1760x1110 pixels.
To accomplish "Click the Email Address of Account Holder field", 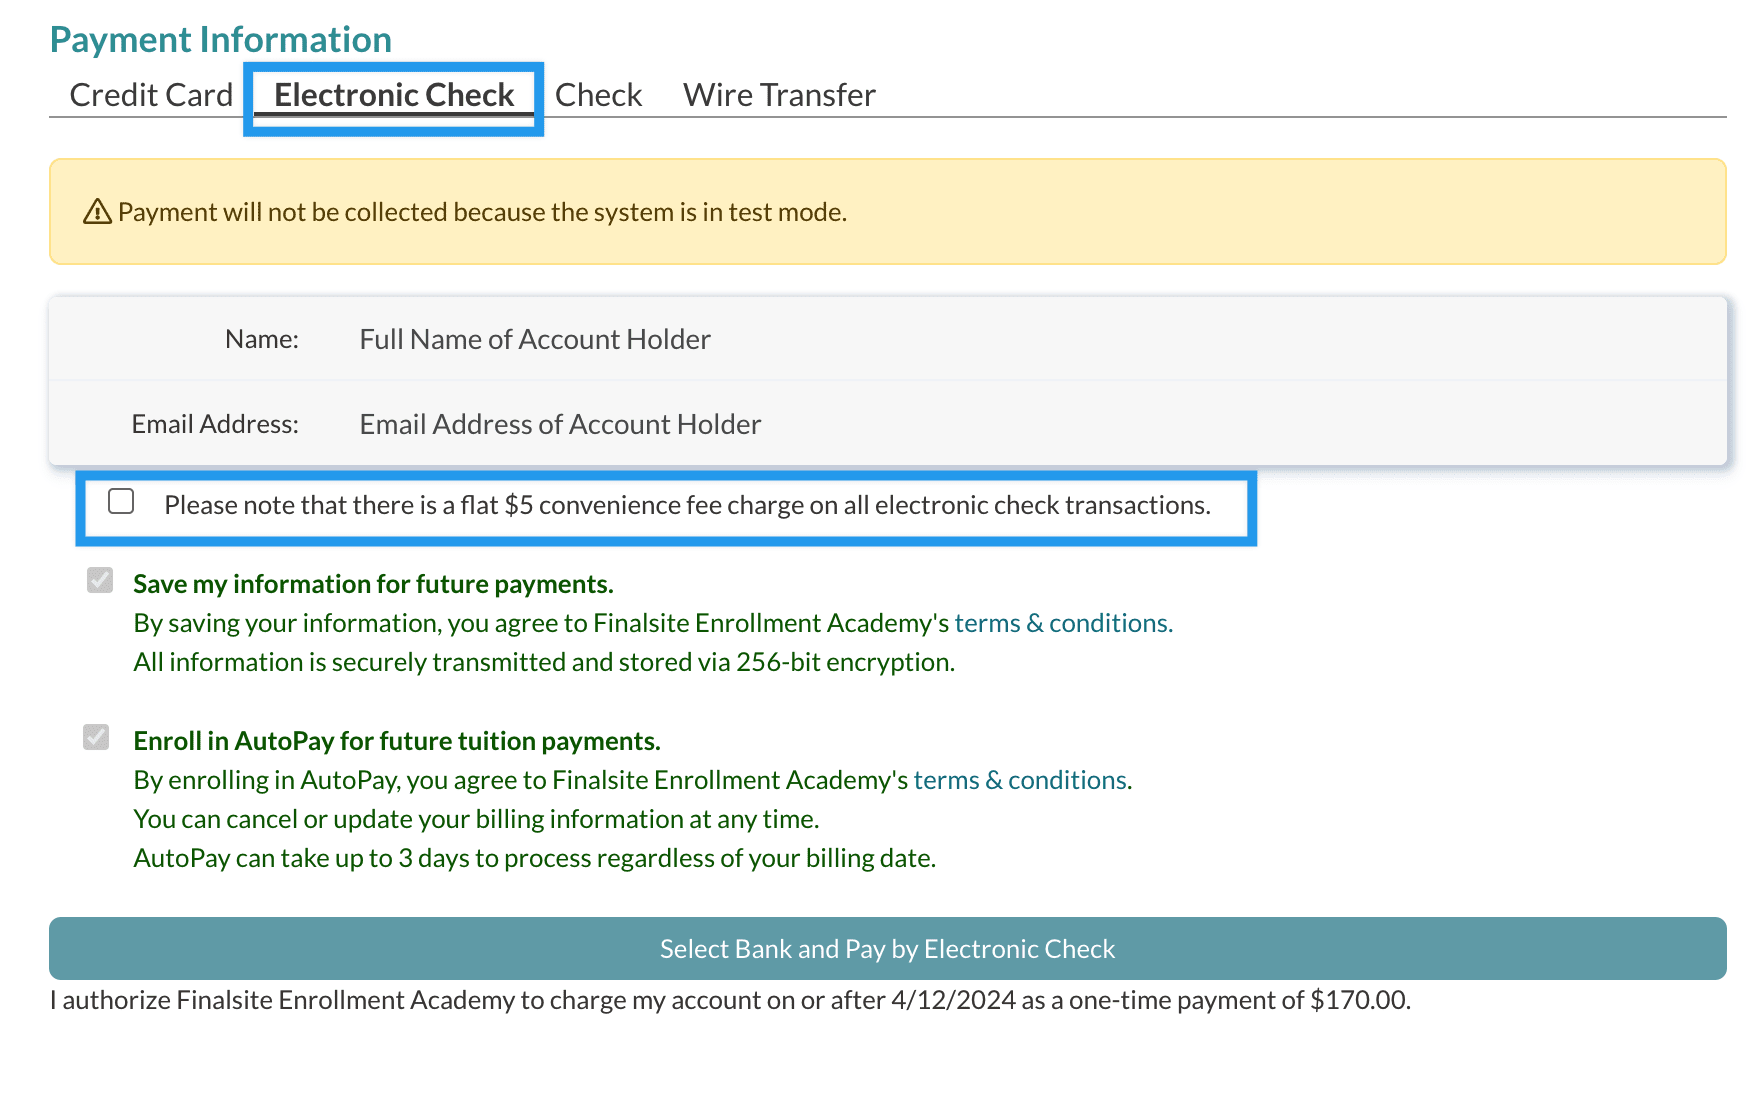I will (1035, 424).
